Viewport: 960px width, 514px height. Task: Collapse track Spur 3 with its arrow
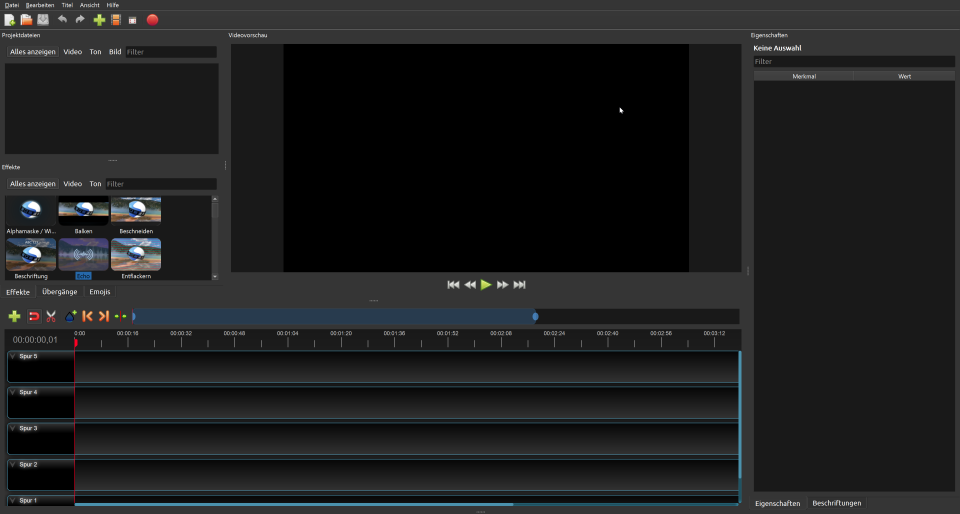click(x=13, y=429)
